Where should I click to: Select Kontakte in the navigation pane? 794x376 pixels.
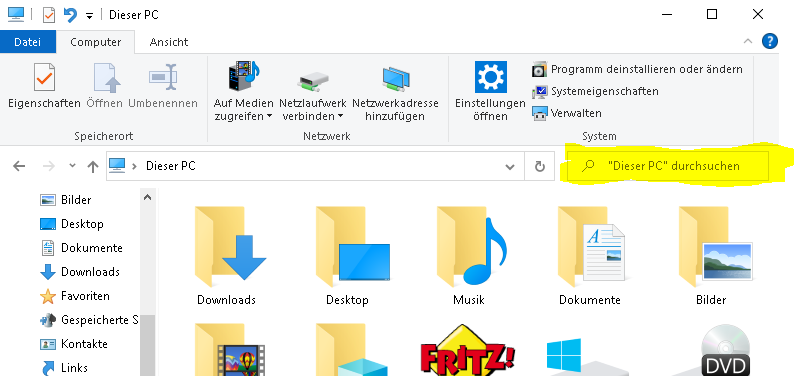(74, 344)
